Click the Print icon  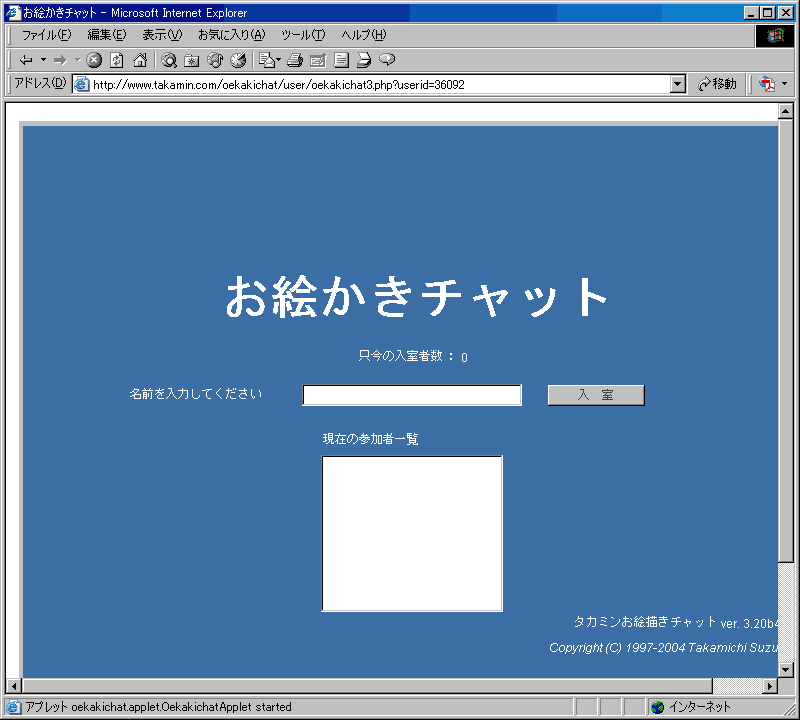click(x=295, y=60)
